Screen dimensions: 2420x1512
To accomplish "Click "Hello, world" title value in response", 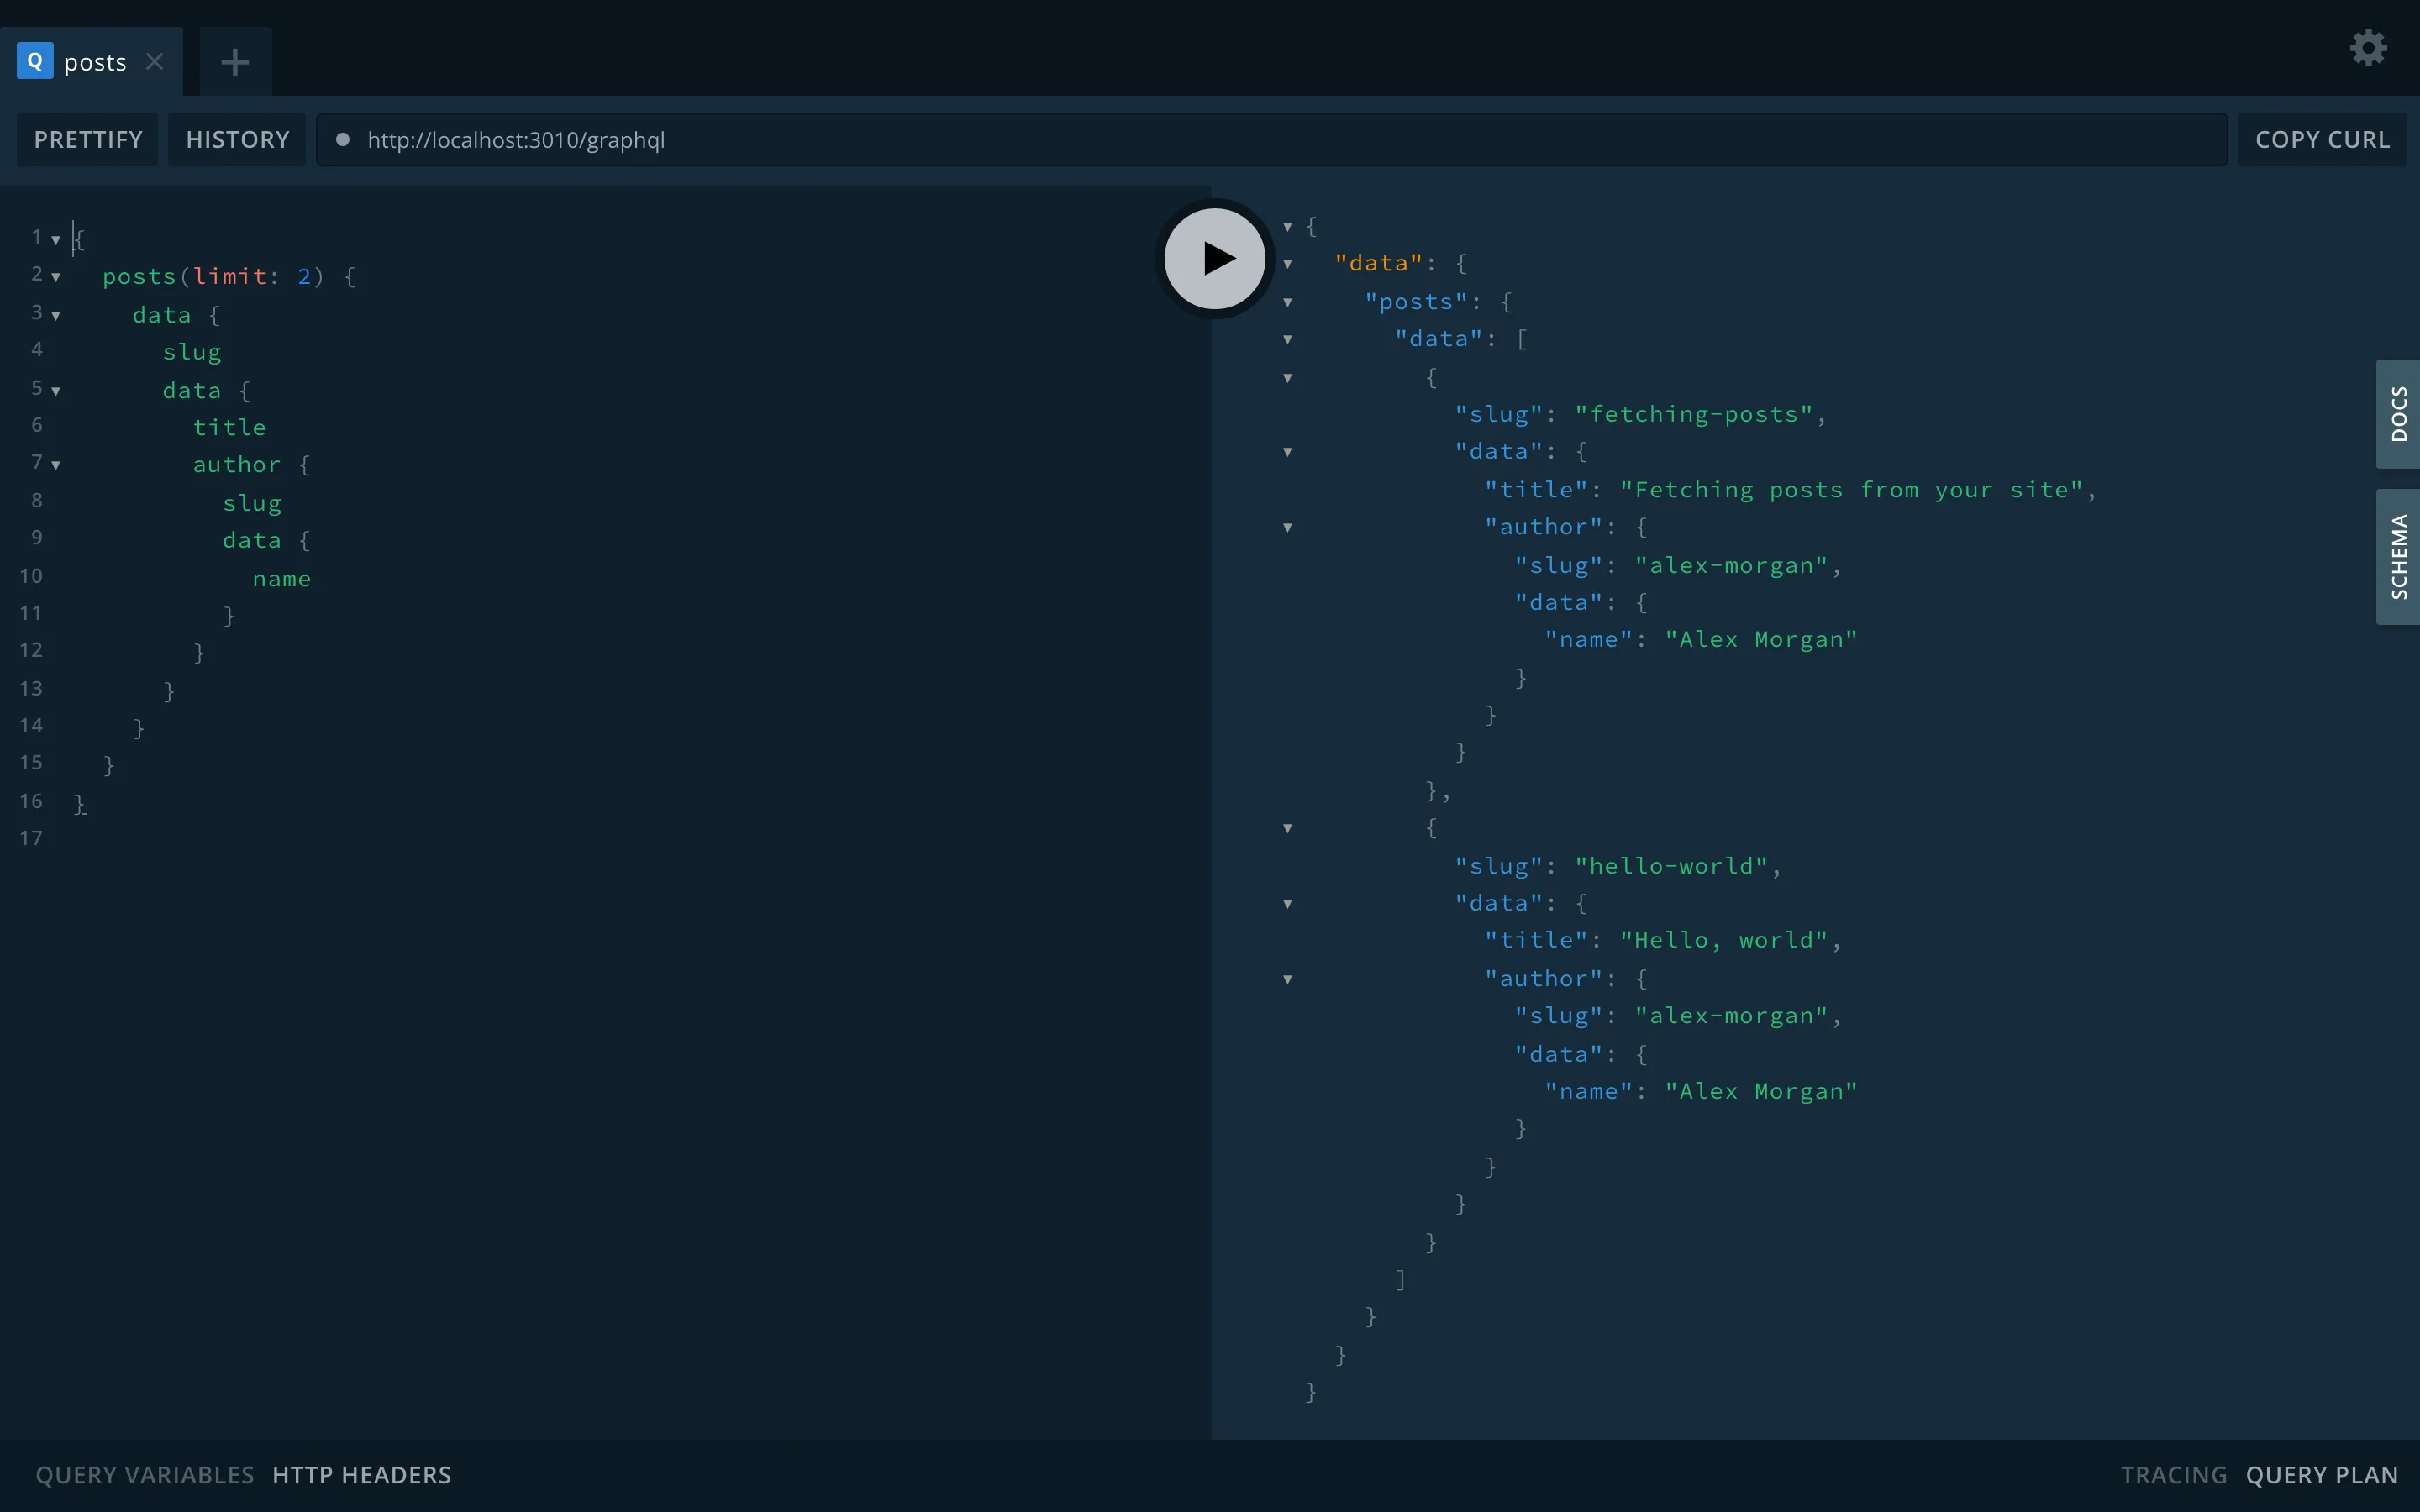I will [1724, 940].
